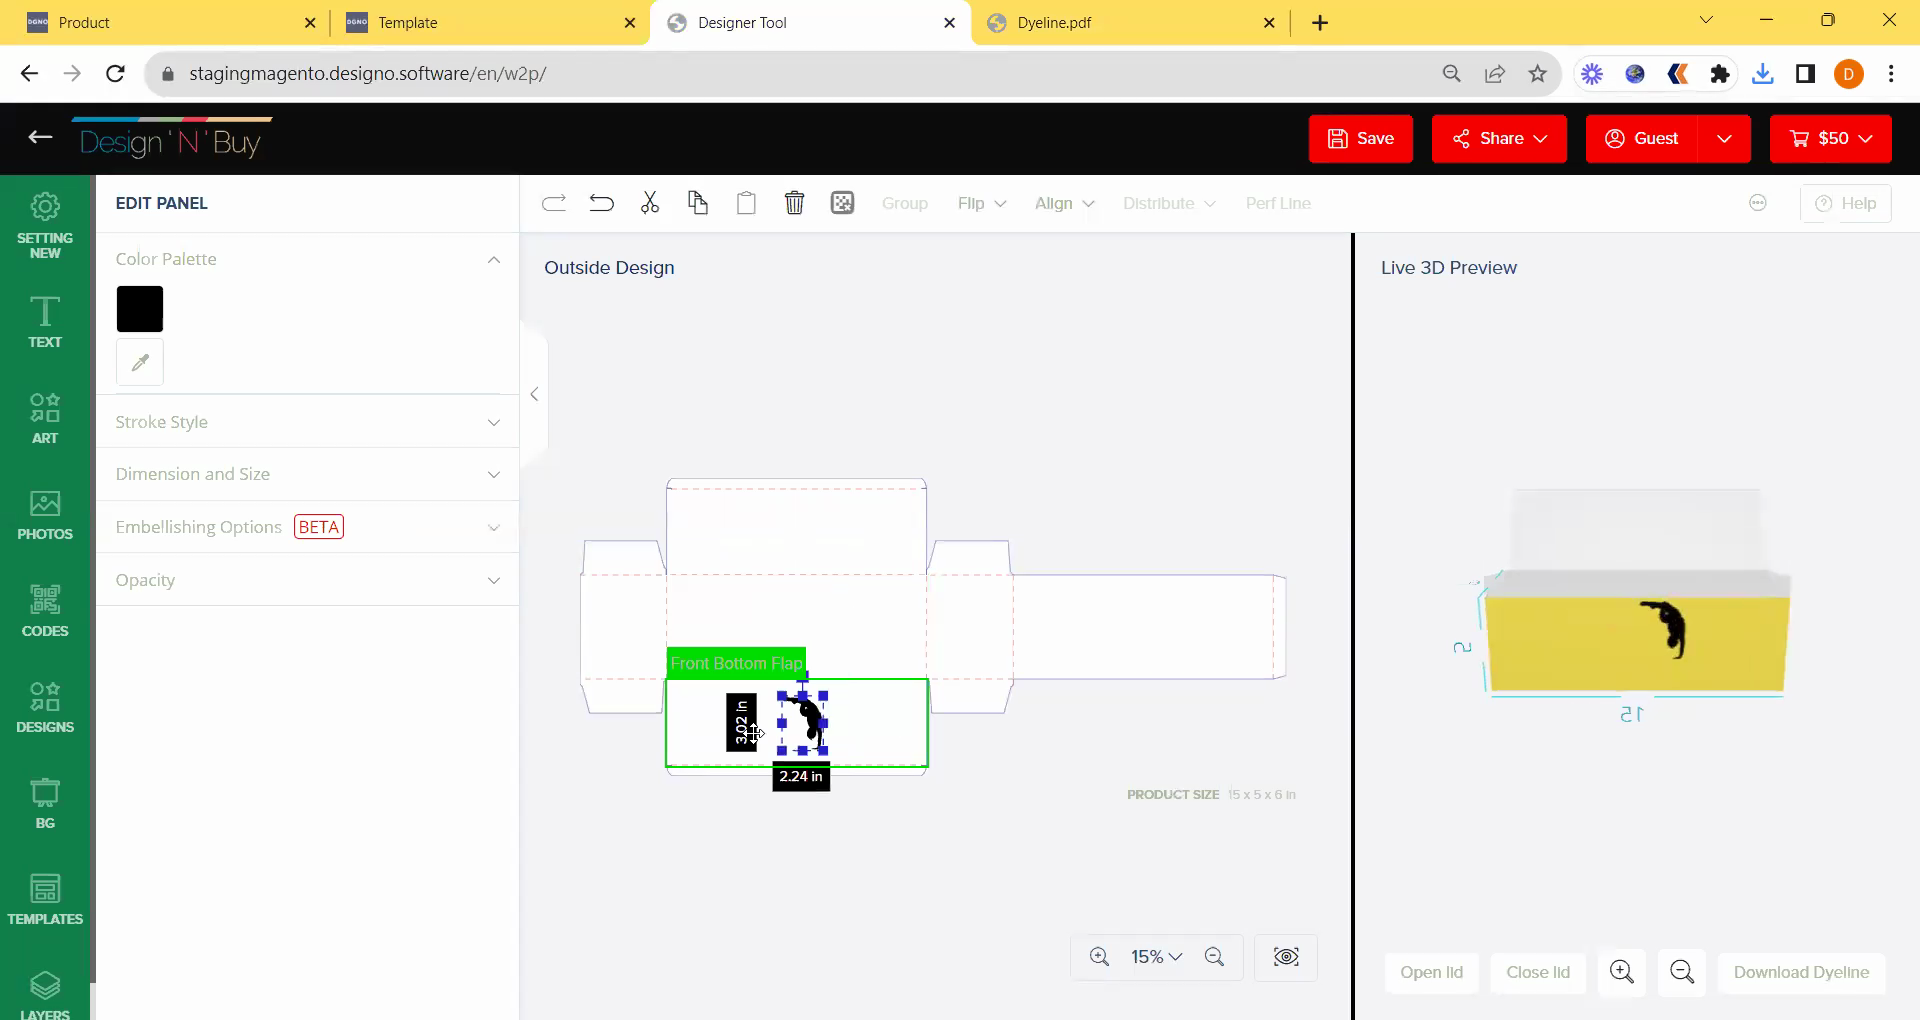Click the scissors cut icon
Viewport: 1920px width, 1020px height.
click(x=650, y=203)
